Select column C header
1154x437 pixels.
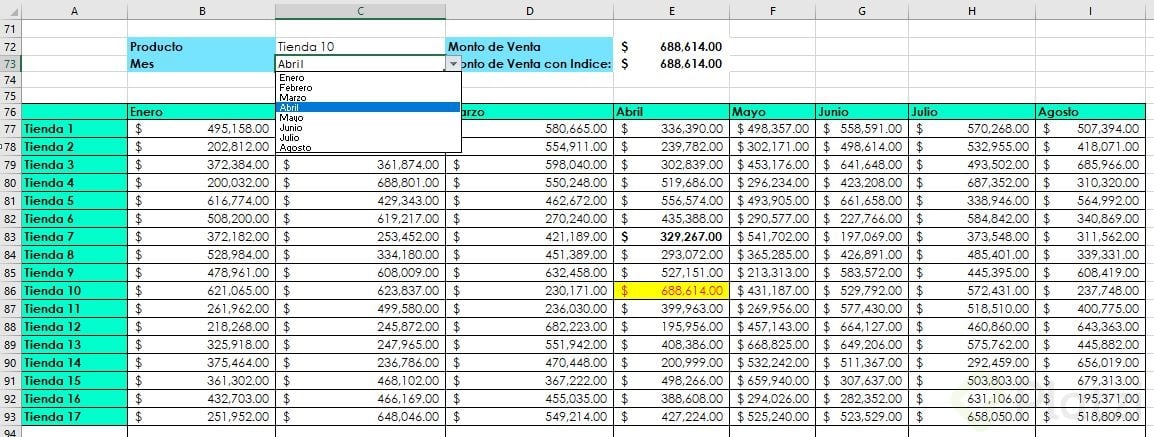361,10
